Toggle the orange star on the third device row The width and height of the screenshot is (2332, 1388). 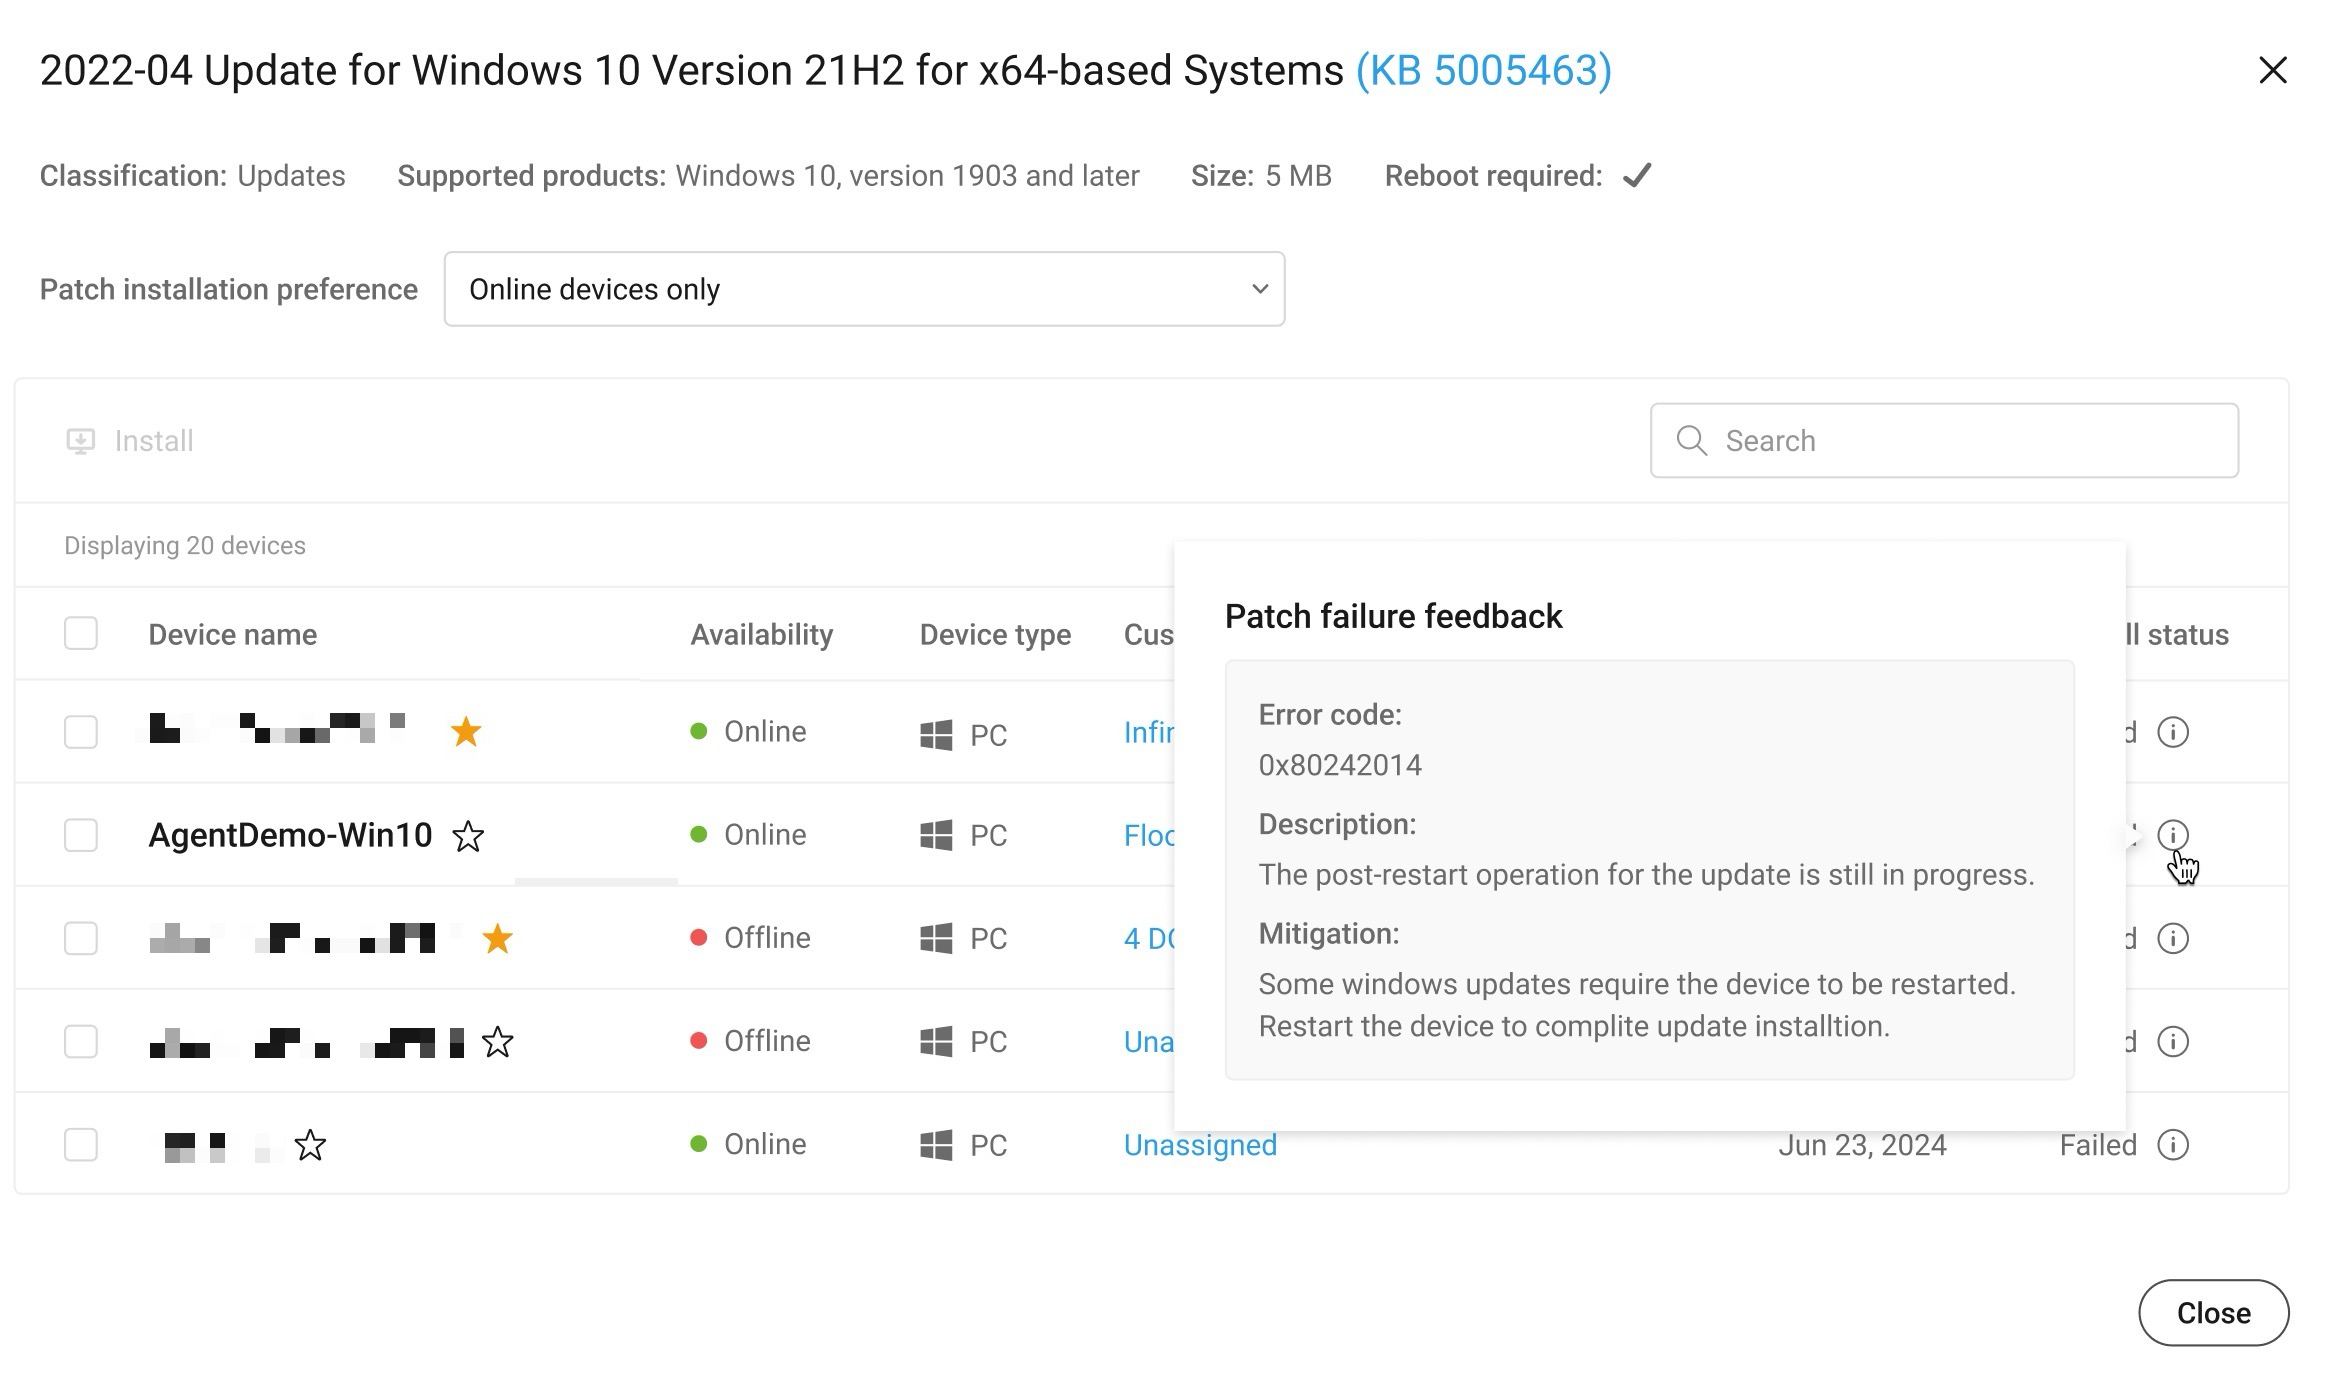[x=497, y=939]
